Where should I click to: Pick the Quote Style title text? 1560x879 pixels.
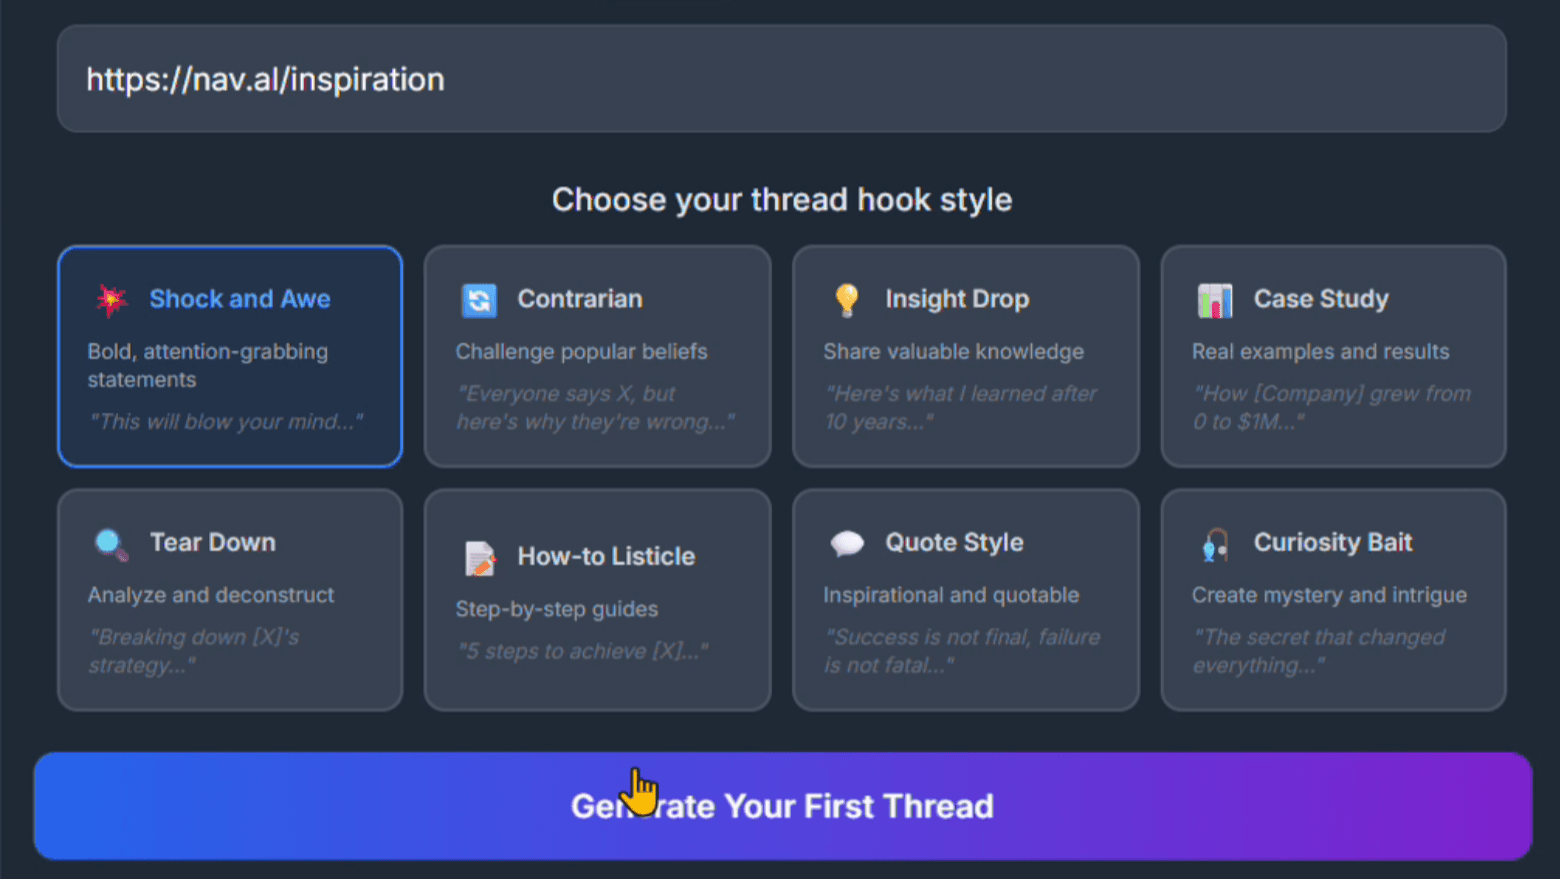(954, 542)
